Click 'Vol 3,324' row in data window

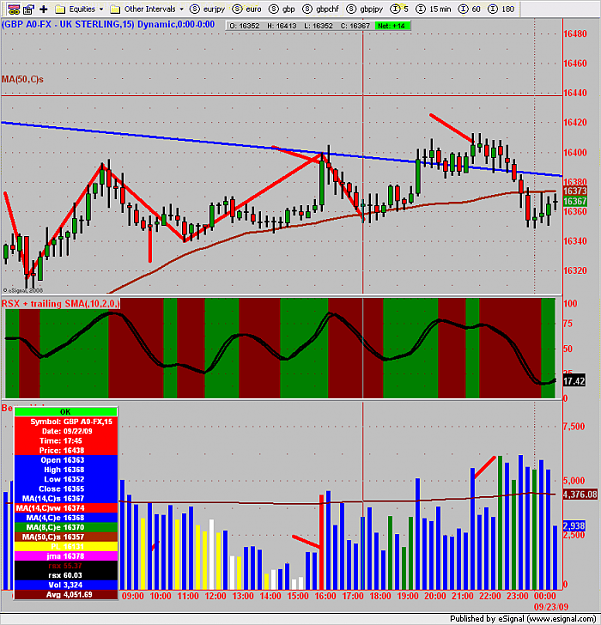(x=66, y=585)
